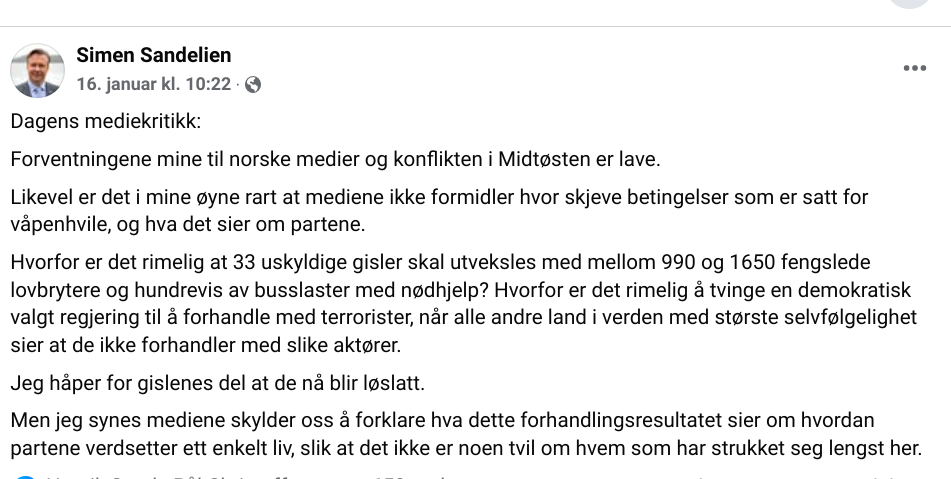Click the "Dagens mediekritikk:" line

point(105,122)
